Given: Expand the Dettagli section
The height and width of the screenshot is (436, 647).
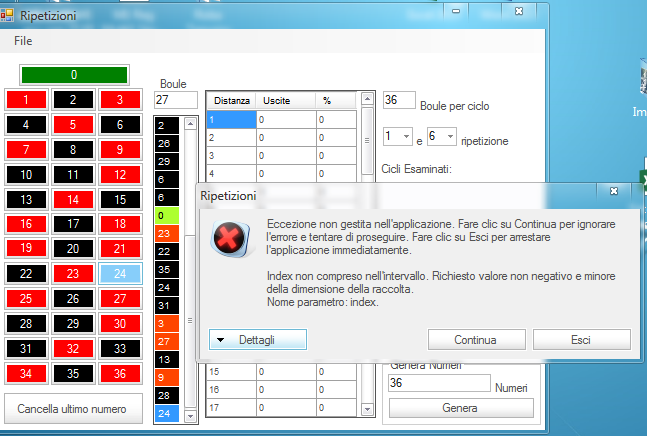Looking at the screenshot, I should (258, 340).
